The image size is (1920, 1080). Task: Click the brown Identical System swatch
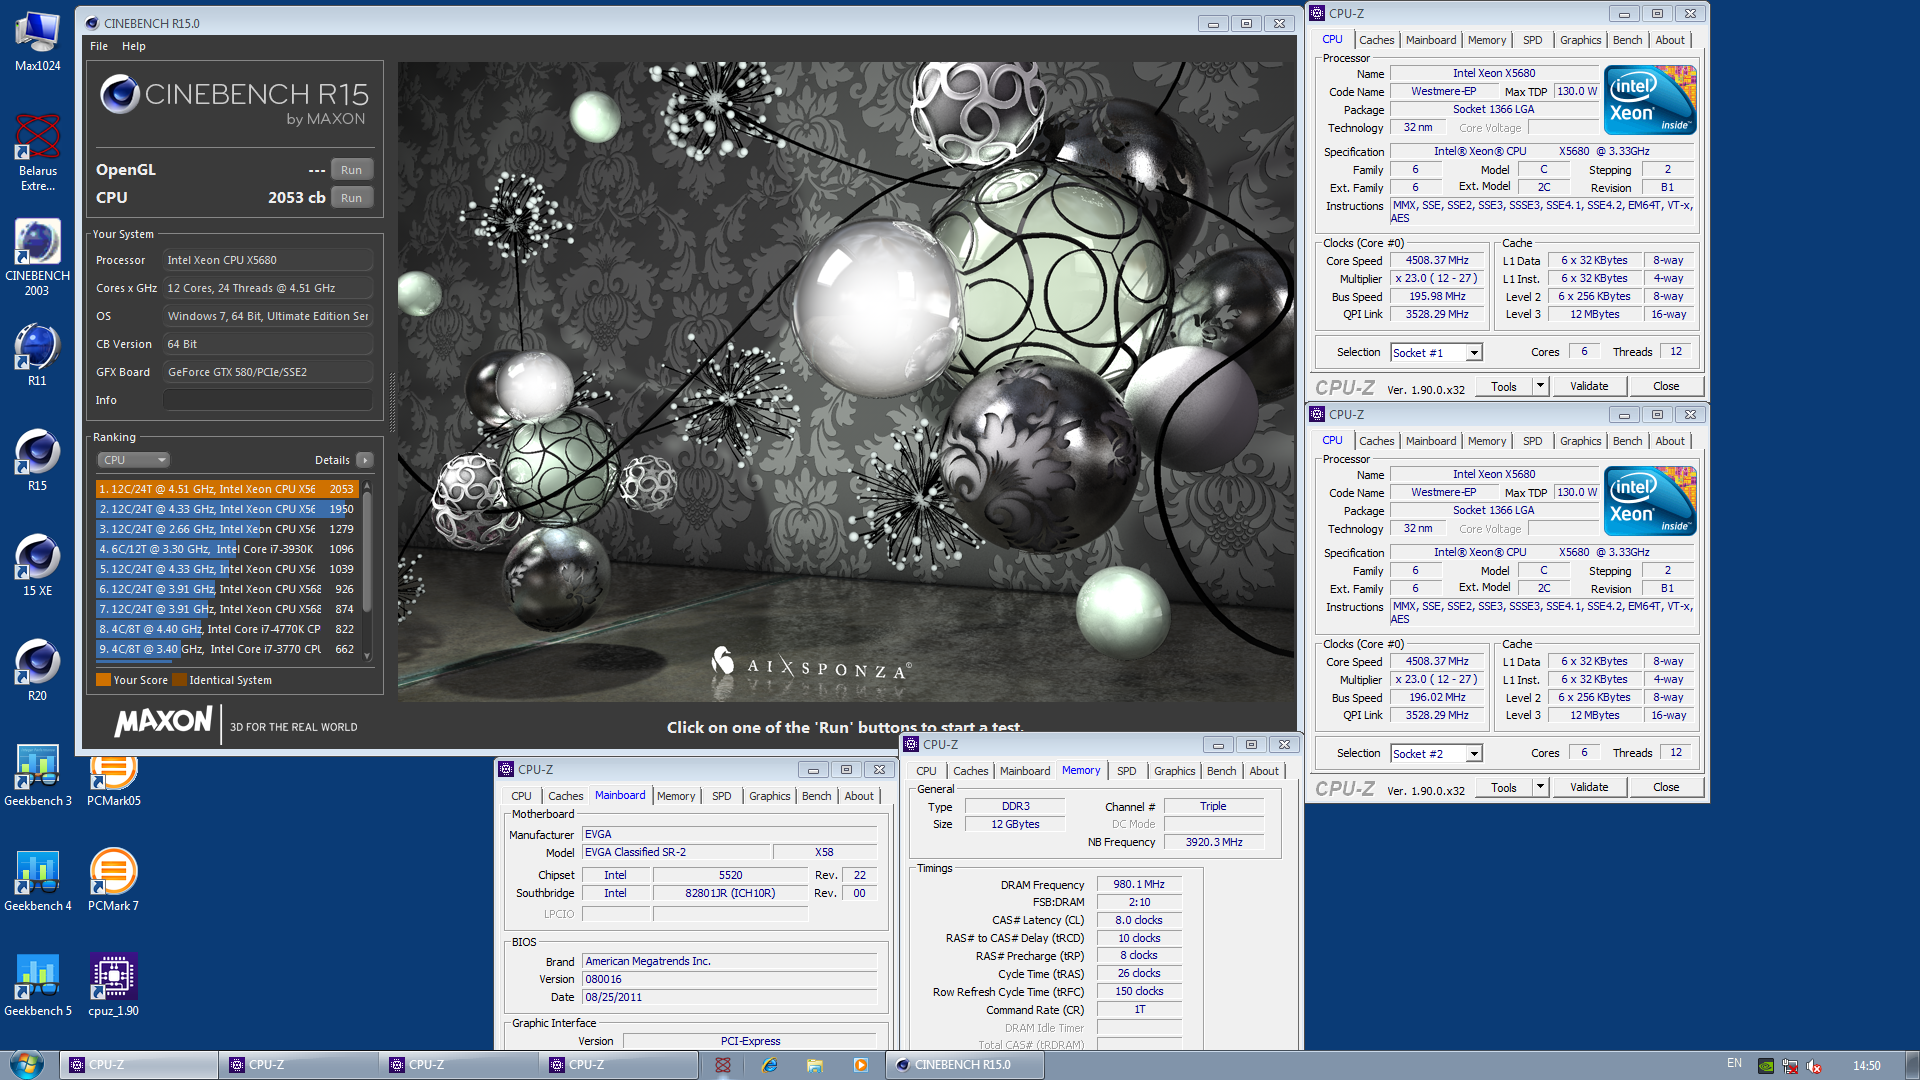click(x=179, y=680)
